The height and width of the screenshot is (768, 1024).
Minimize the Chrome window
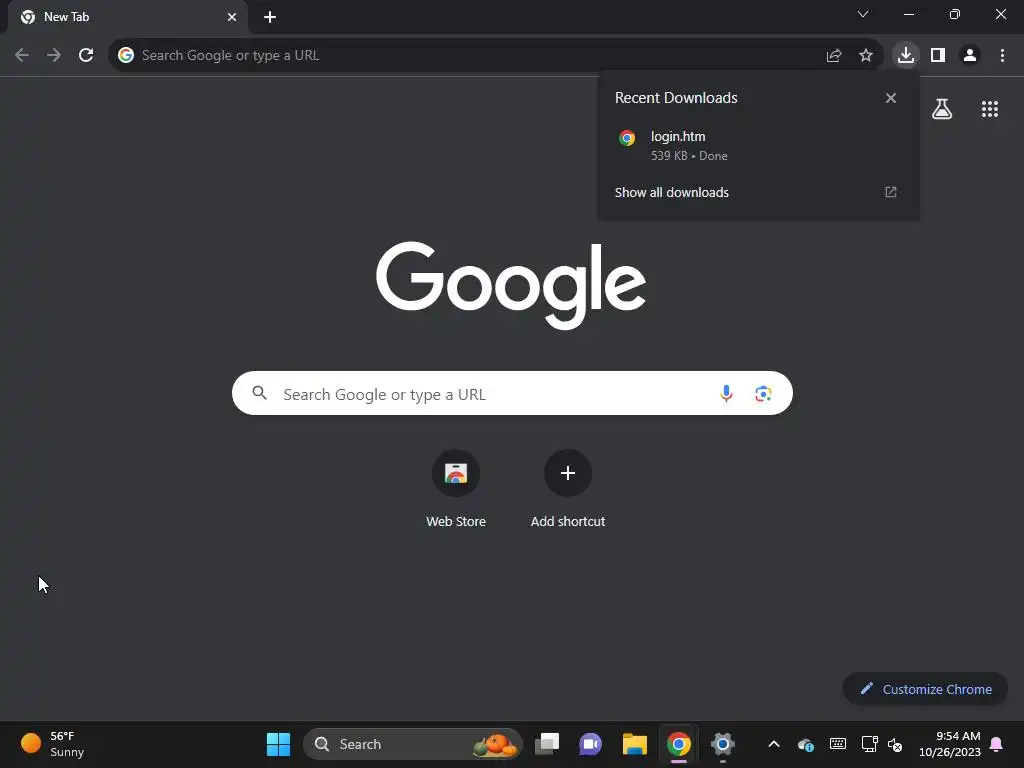point(908,14)
